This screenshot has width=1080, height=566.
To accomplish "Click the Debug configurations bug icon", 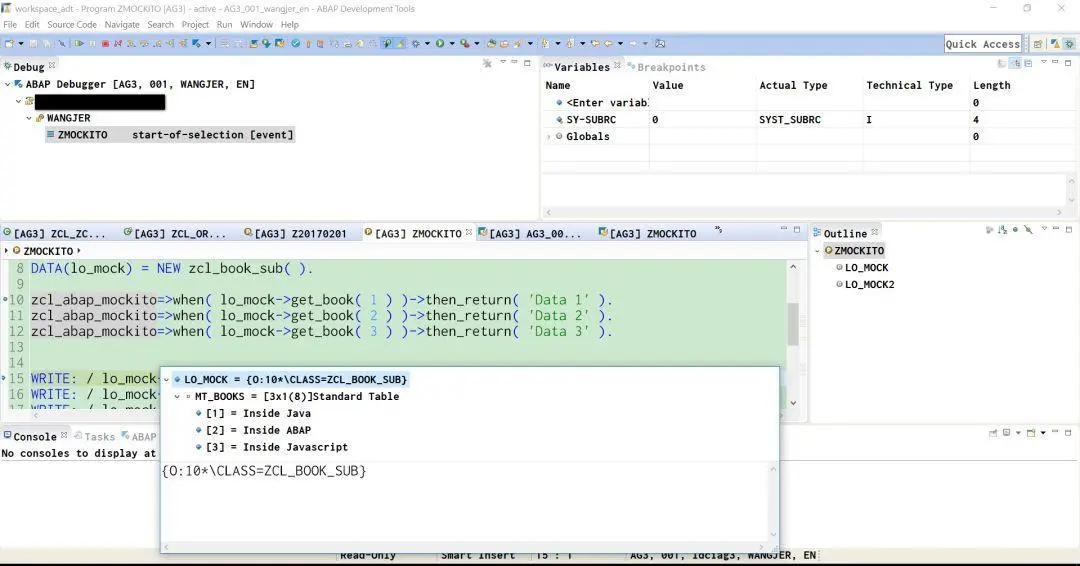I will pos(415,43).
